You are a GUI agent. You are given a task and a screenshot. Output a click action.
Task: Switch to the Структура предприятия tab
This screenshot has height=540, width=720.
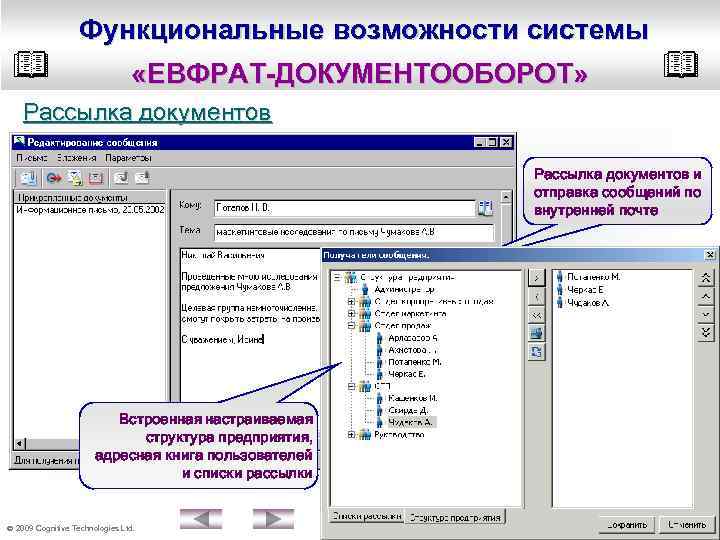point(455,517)
